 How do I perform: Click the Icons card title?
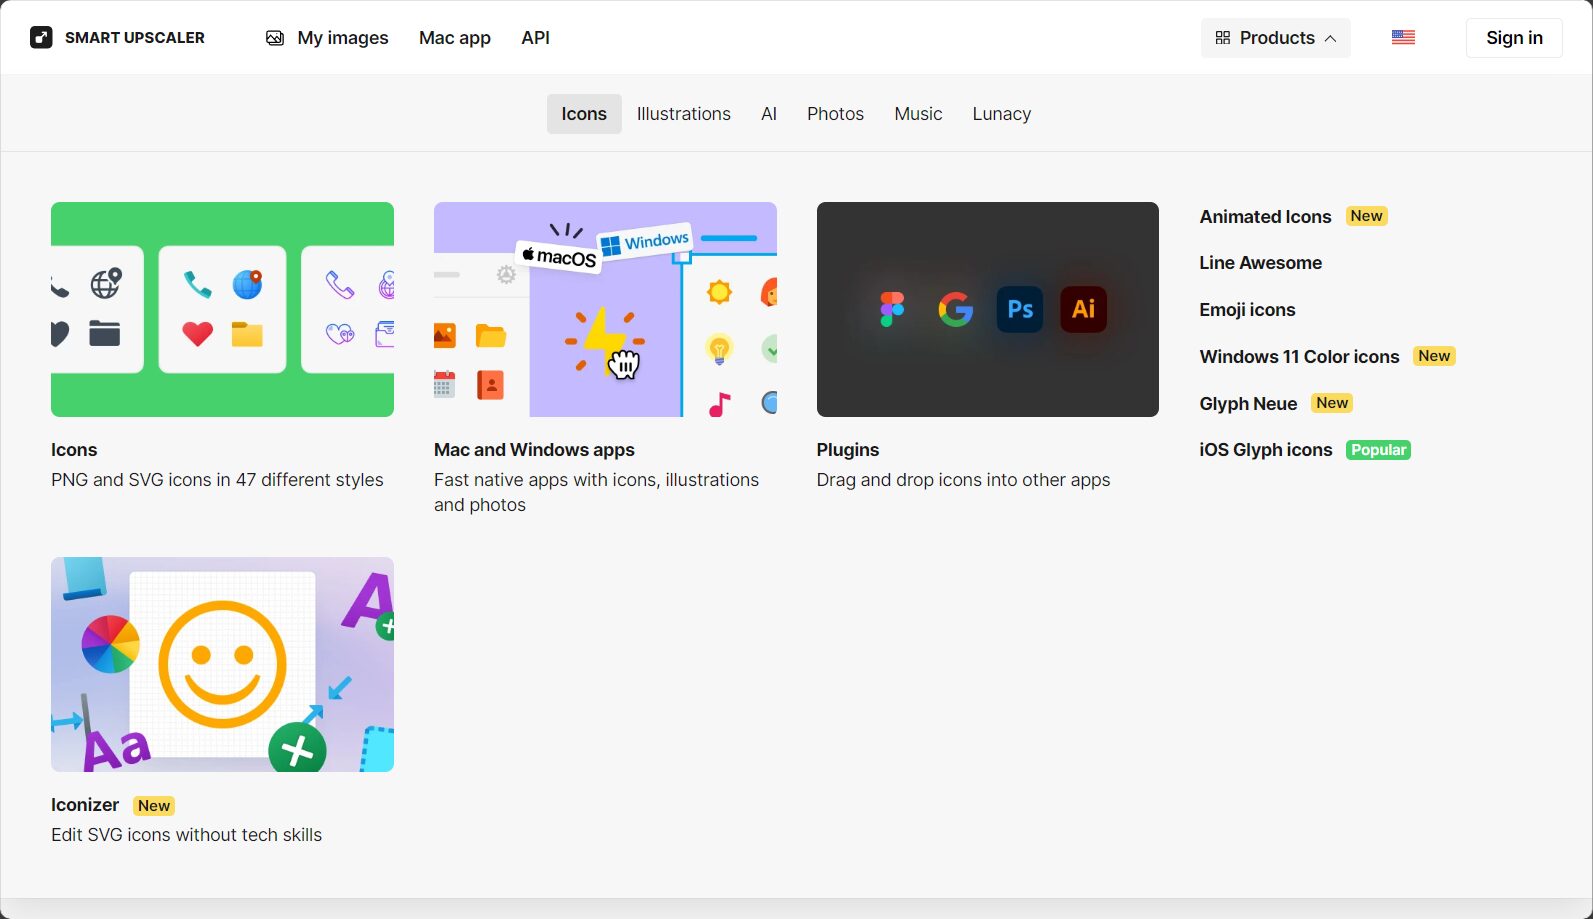[74, 450]
